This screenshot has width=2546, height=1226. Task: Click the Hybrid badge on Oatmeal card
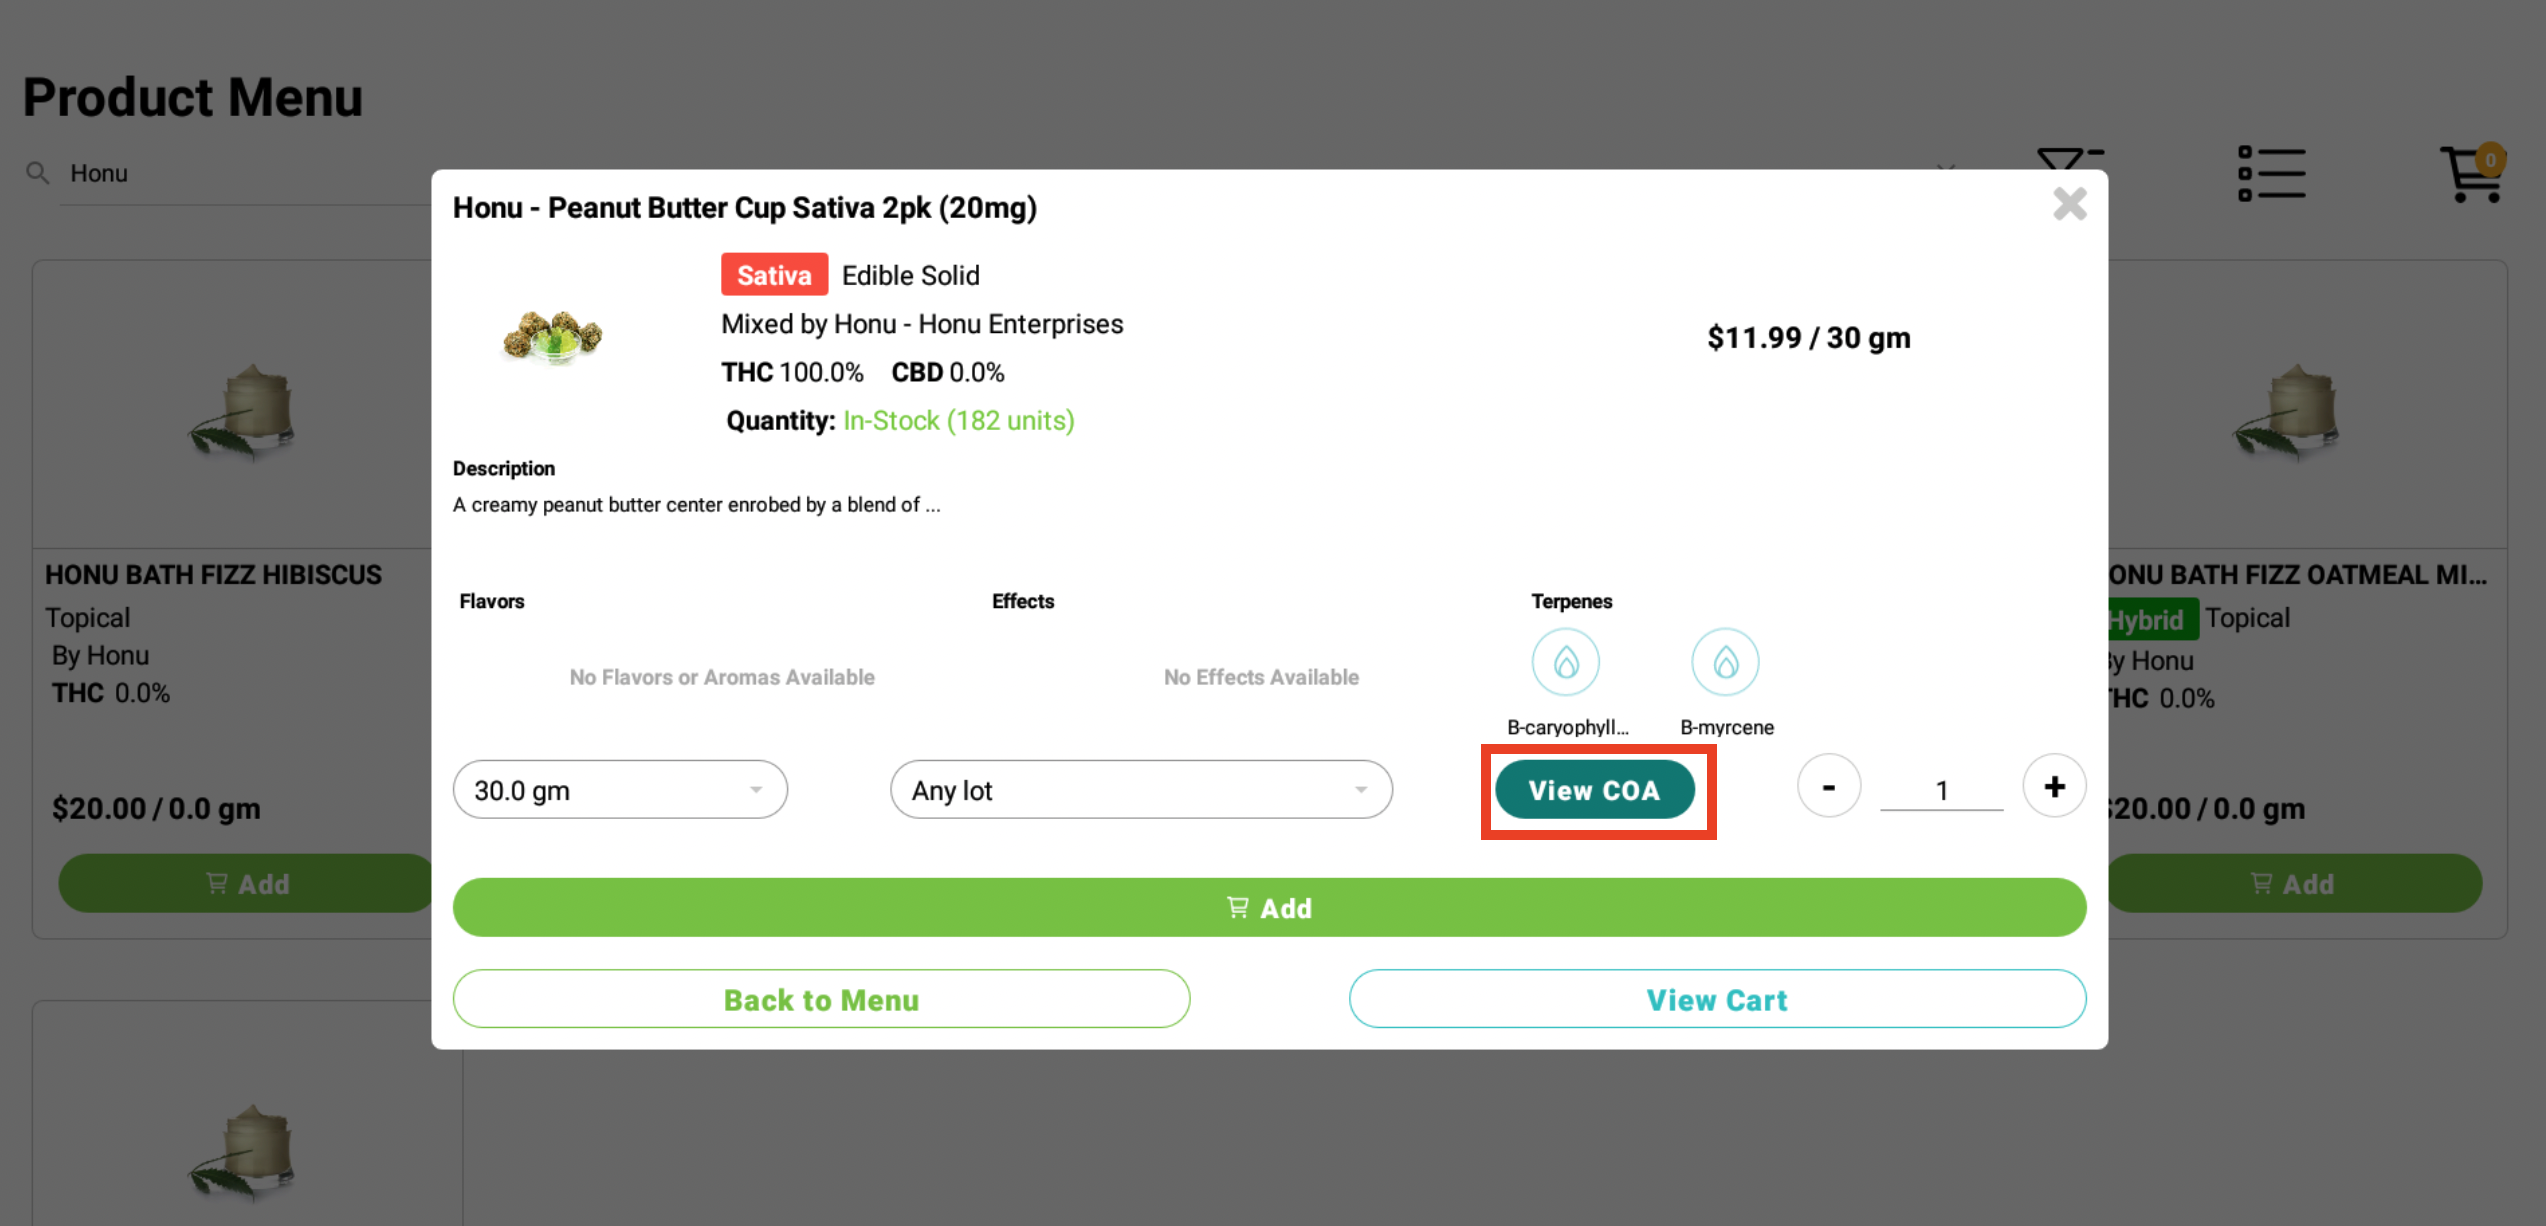click(2153, 619)
